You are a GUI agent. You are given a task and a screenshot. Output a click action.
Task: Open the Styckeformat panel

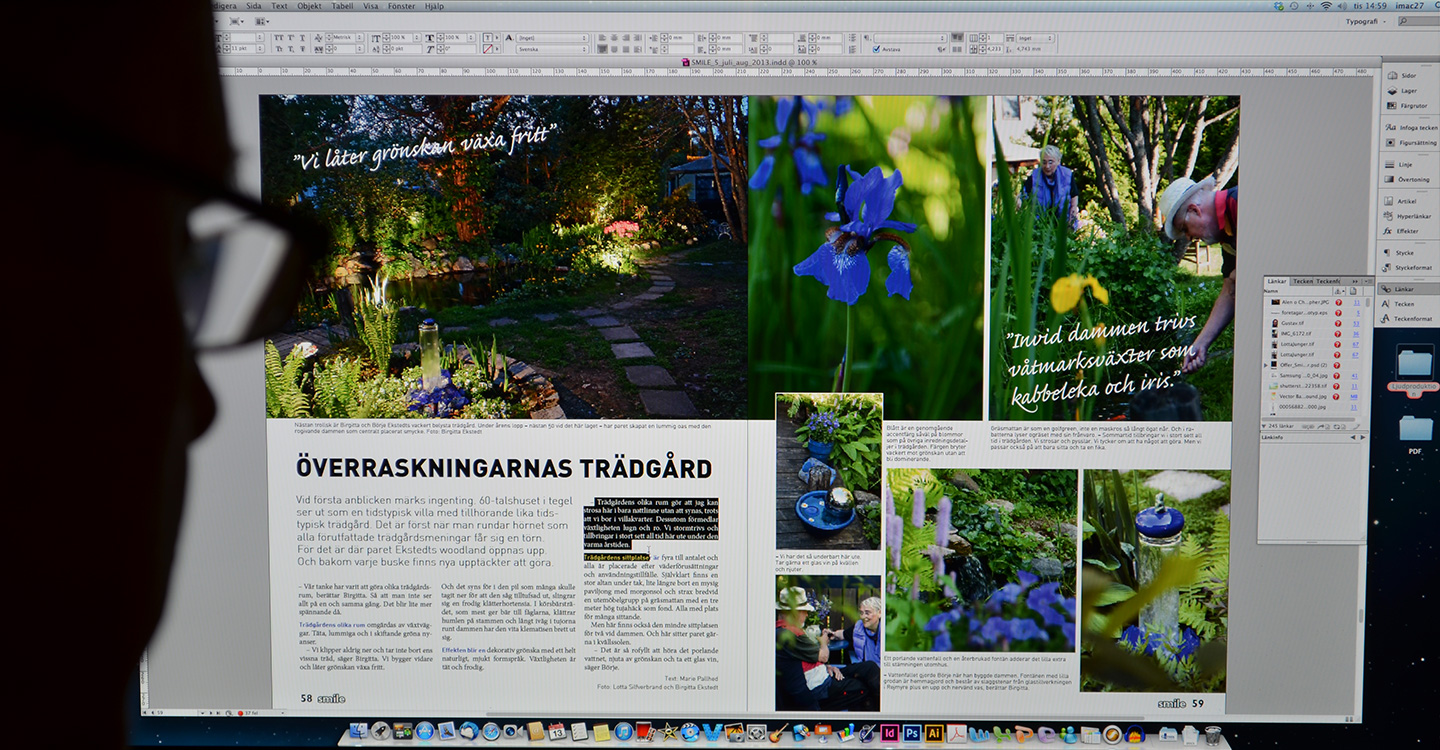click(1407, 268)
